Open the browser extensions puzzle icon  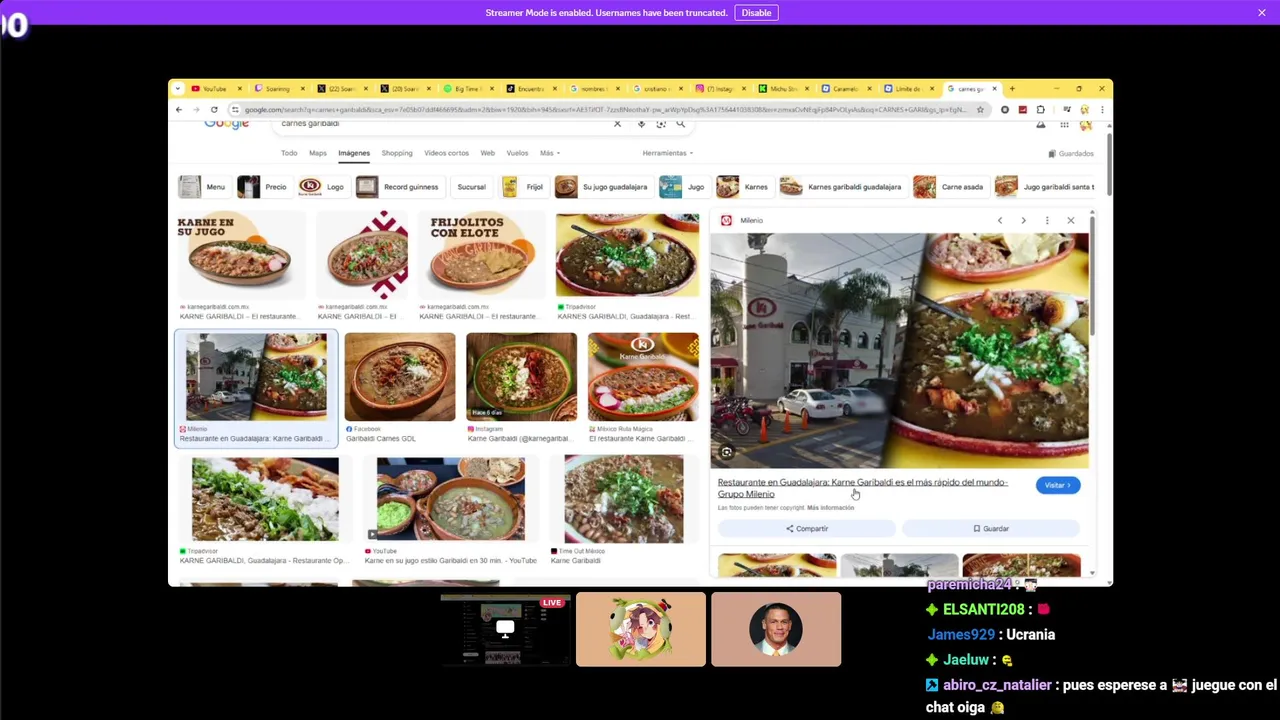(1041, 109)
